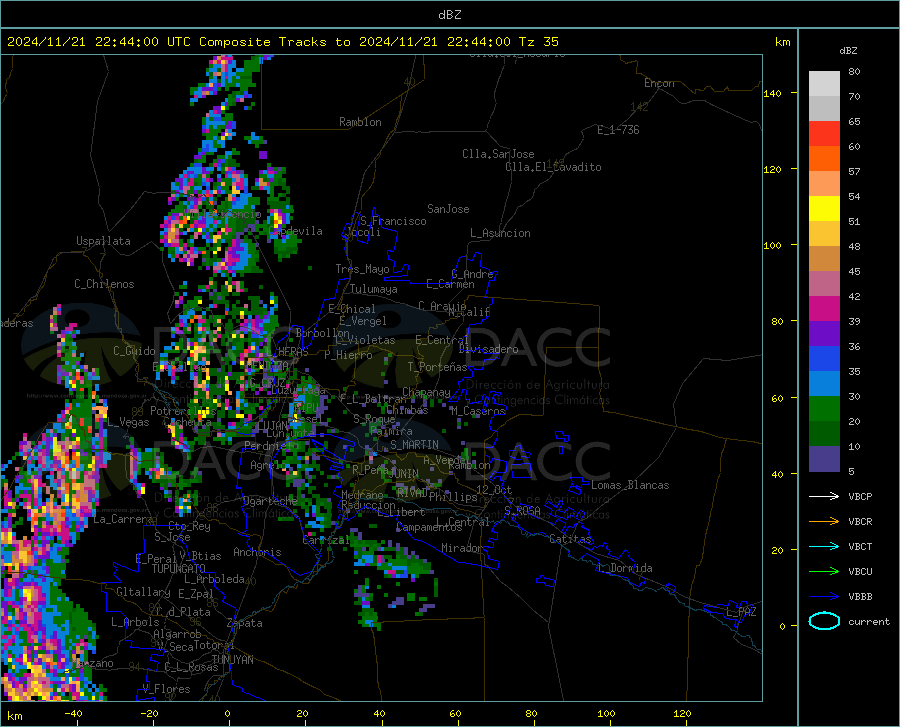Click the 'L_Asuncion' map label
Screen dimensions: 900x727
pyautogui.click(x=500, y=233)
